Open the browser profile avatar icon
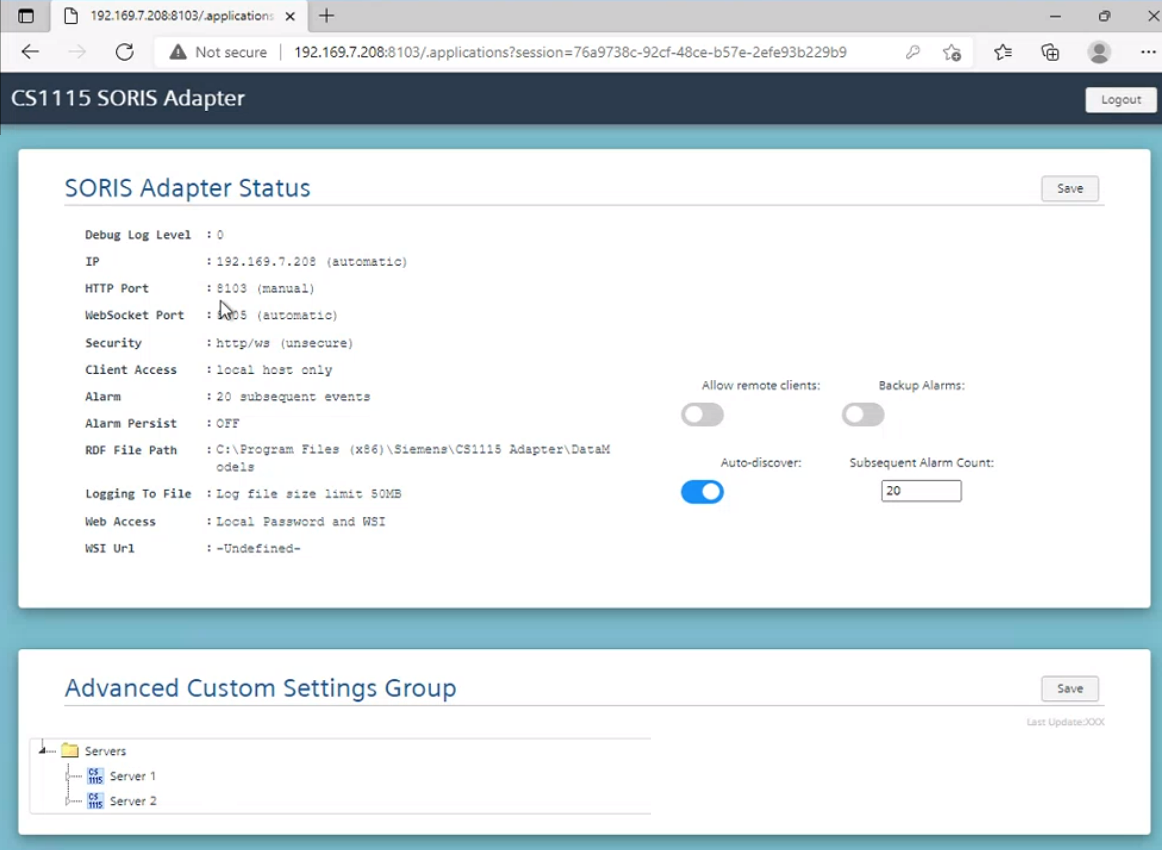 pyautogui.click(x=1098, y=52)
